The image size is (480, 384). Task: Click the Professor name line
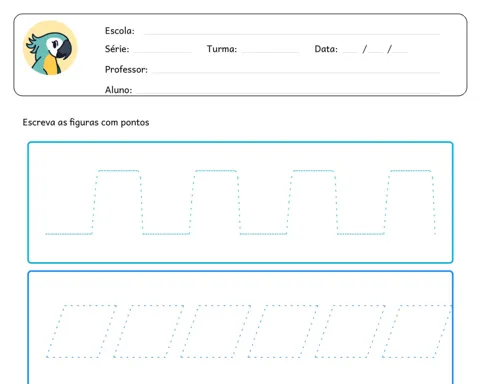296,71
